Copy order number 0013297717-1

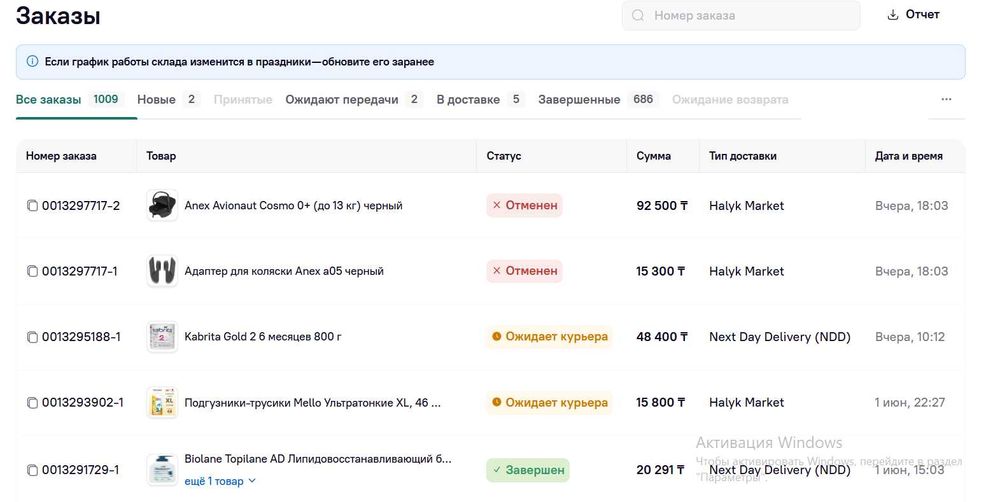pos(32,271)
